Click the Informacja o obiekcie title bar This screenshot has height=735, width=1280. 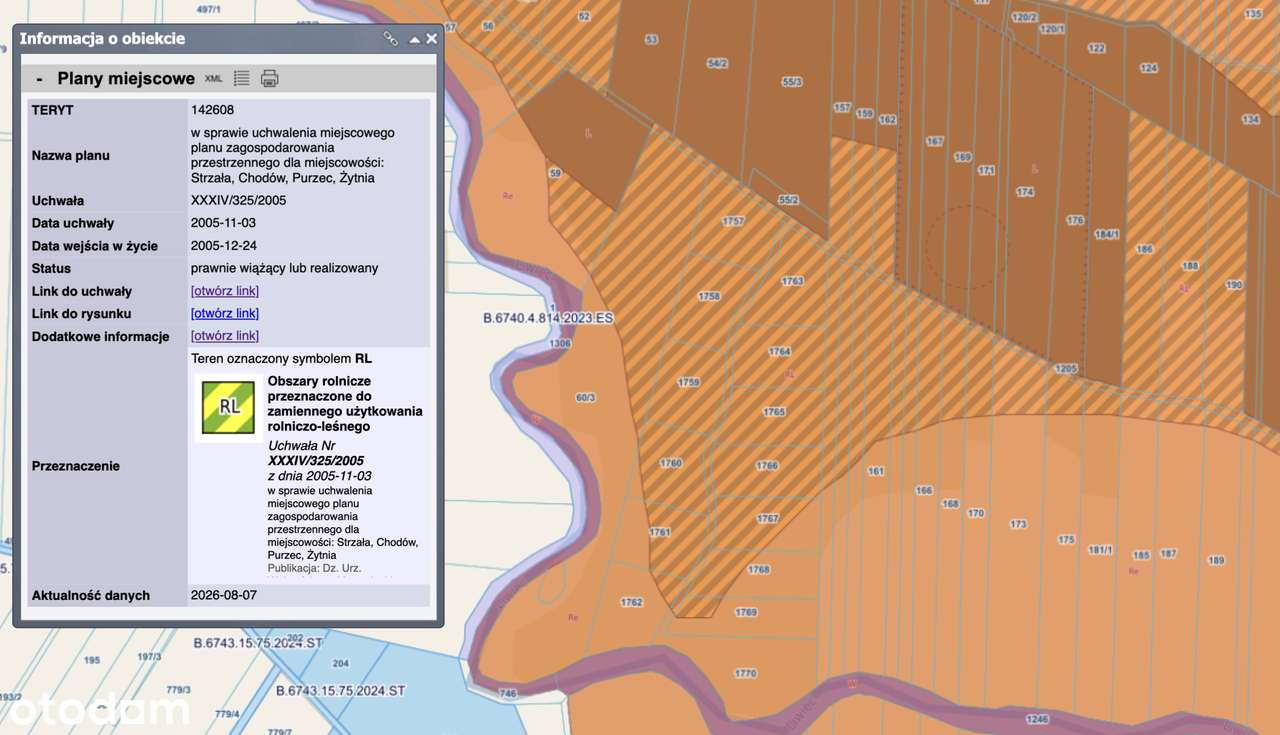[200, 39]
